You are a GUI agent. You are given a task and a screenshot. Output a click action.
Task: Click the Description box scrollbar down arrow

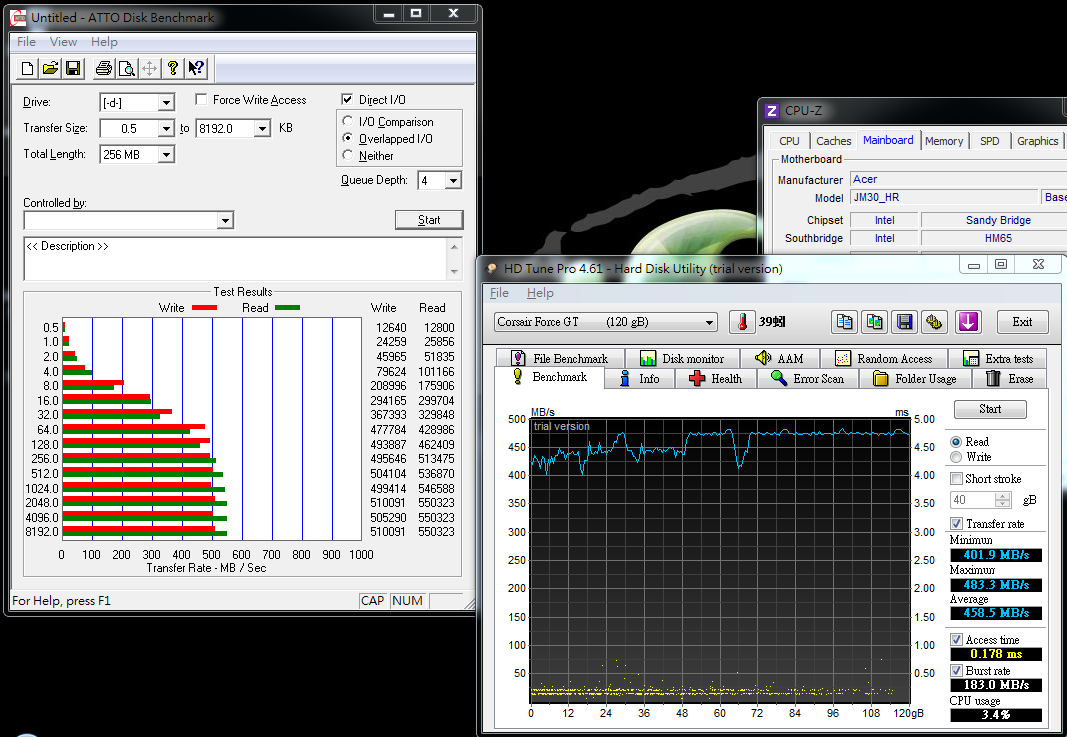(455, 272)
